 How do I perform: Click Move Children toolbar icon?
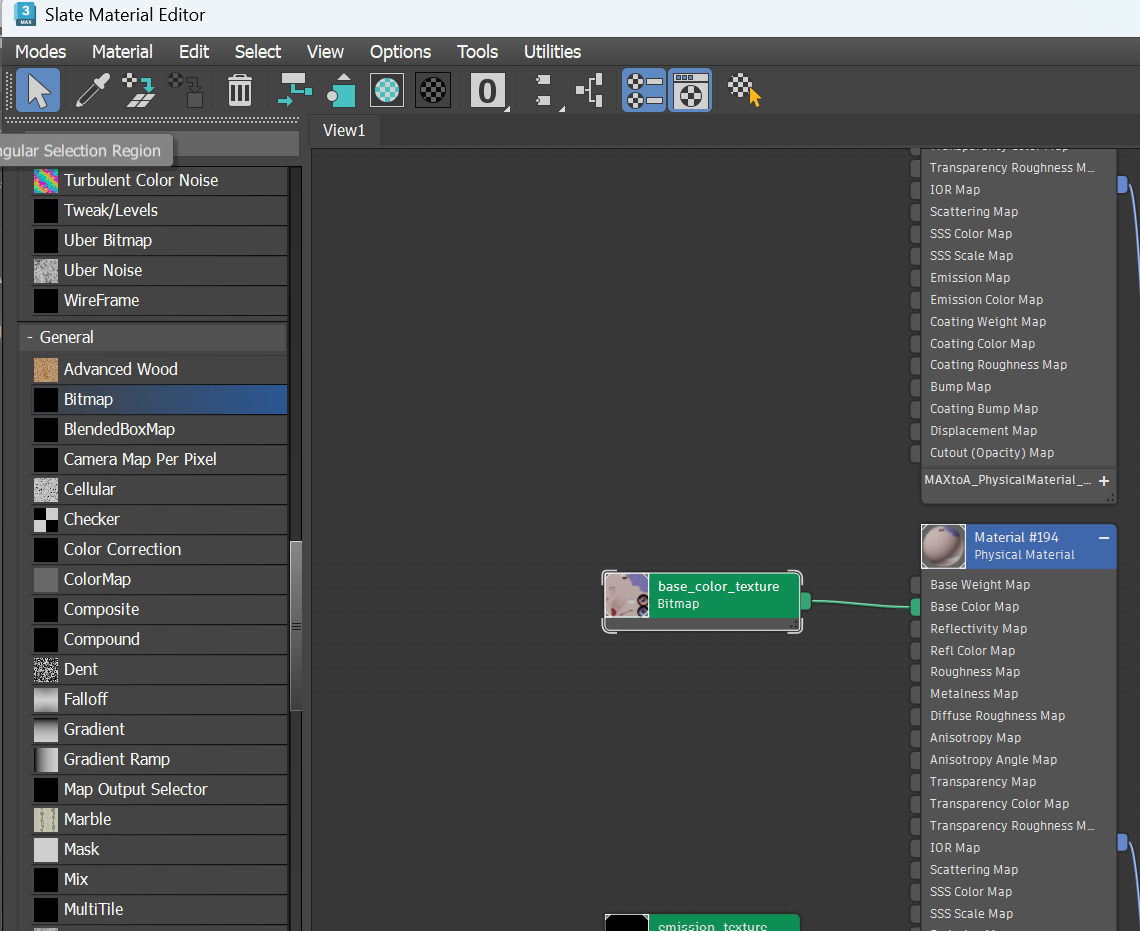295,91
